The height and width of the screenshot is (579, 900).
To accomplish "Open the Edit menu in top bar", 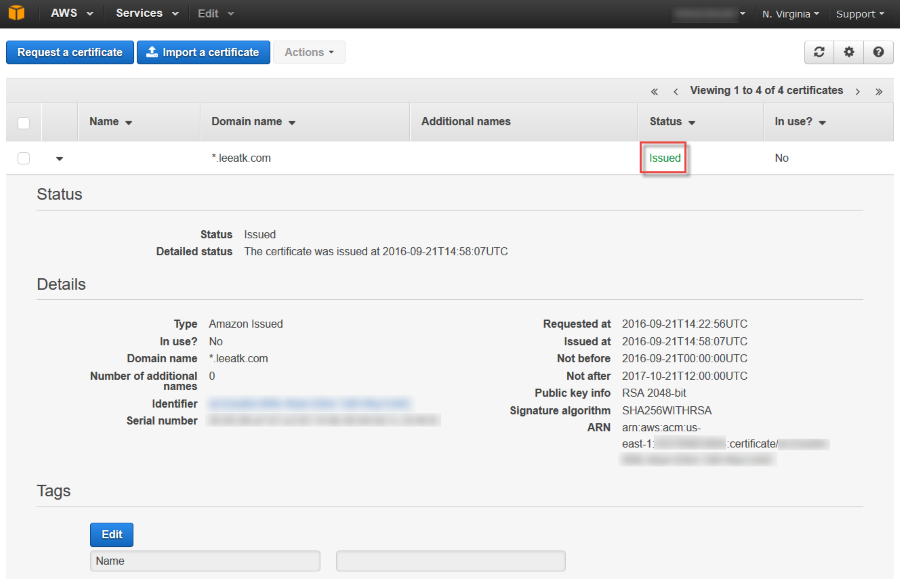I will click(216, 13).
